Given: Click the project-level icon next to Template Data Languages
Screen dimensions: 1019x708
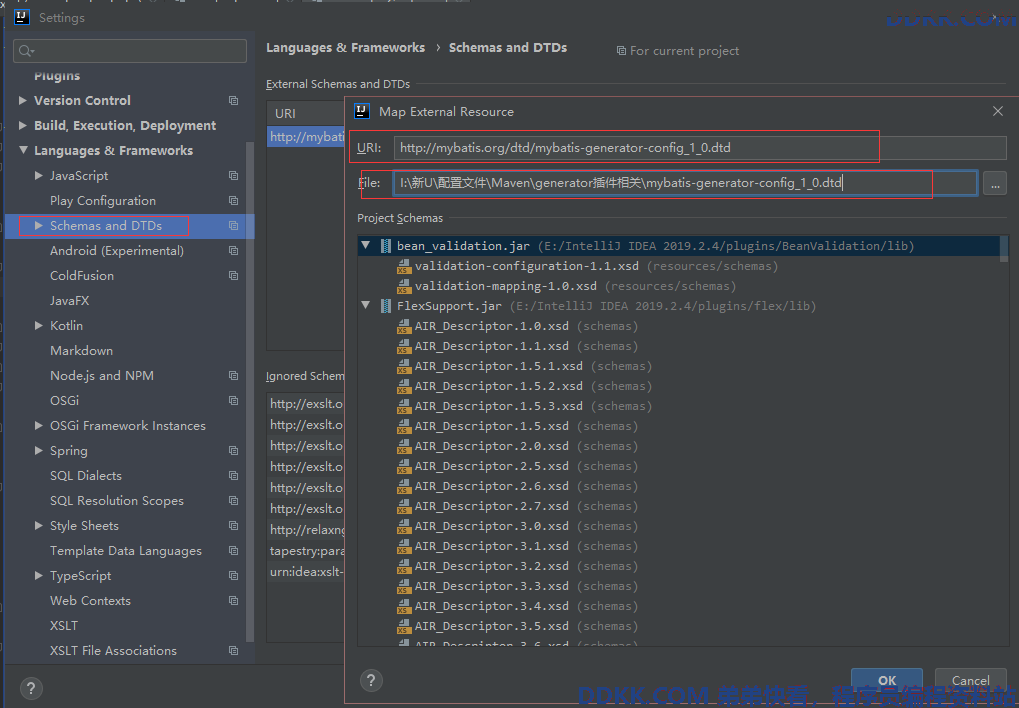Looking at the screenshot, I should tap(233, 551).
